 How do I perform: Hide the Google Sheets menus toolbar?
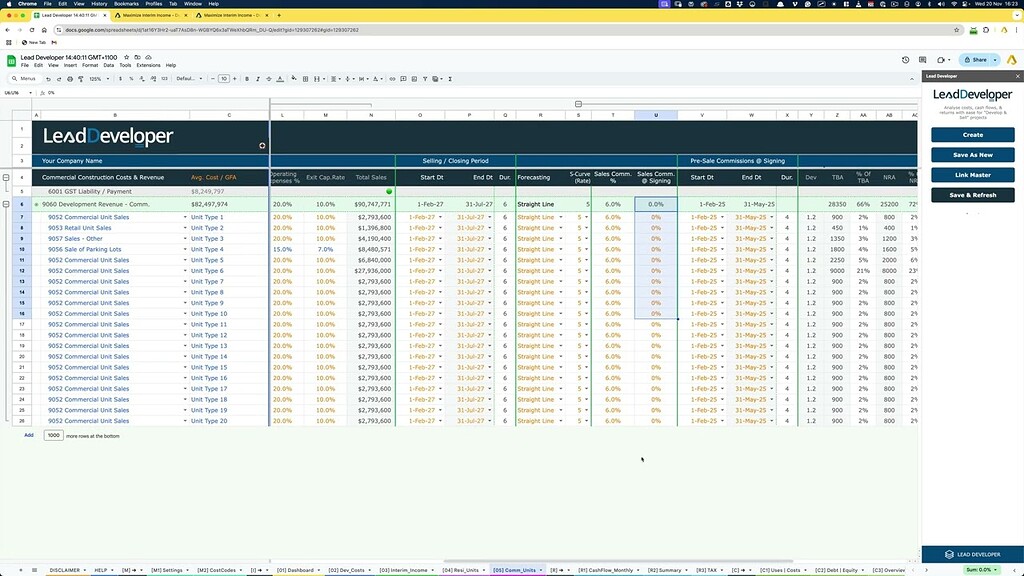[912, 79]
